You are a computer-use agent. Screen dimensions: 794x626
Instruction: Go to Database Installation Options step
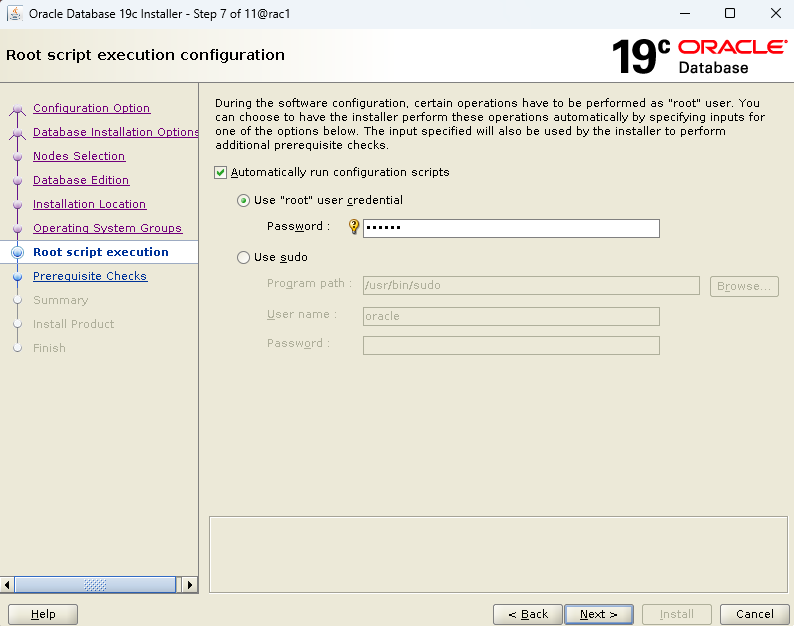pyautogui.click(x=115, y=132)
